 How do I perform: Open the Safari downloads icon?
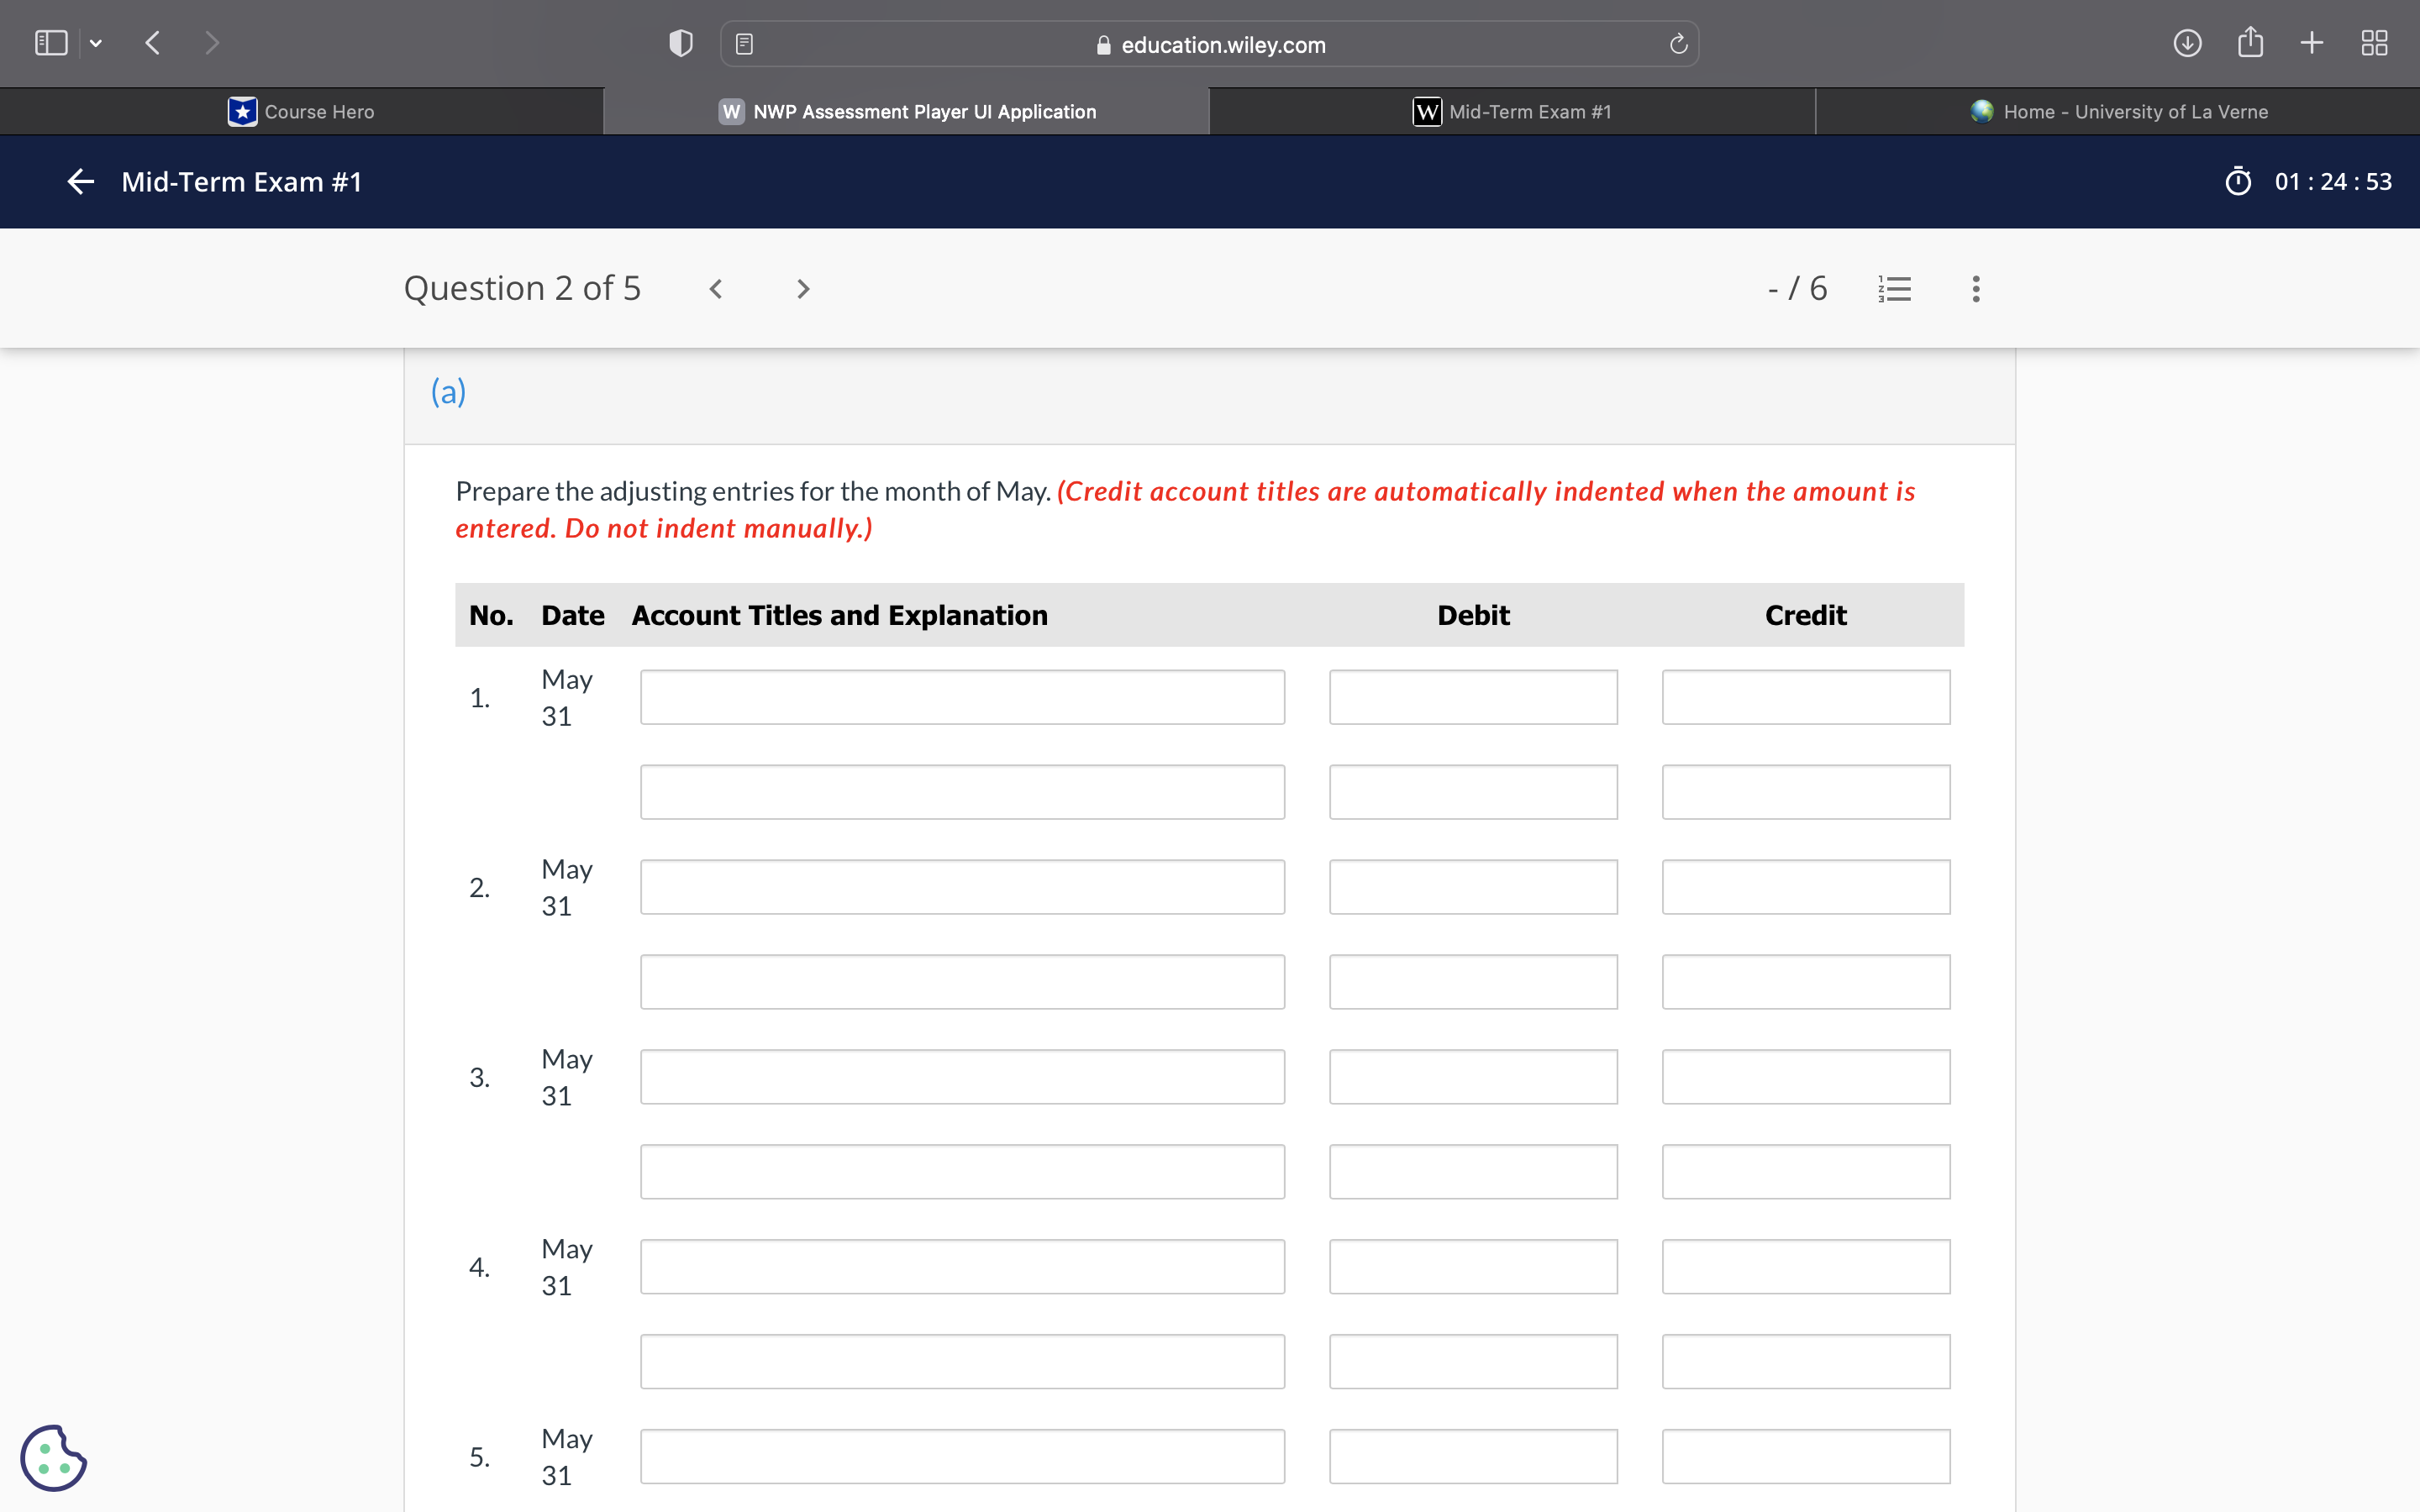pyautogui.click(x=2187, y=43)
